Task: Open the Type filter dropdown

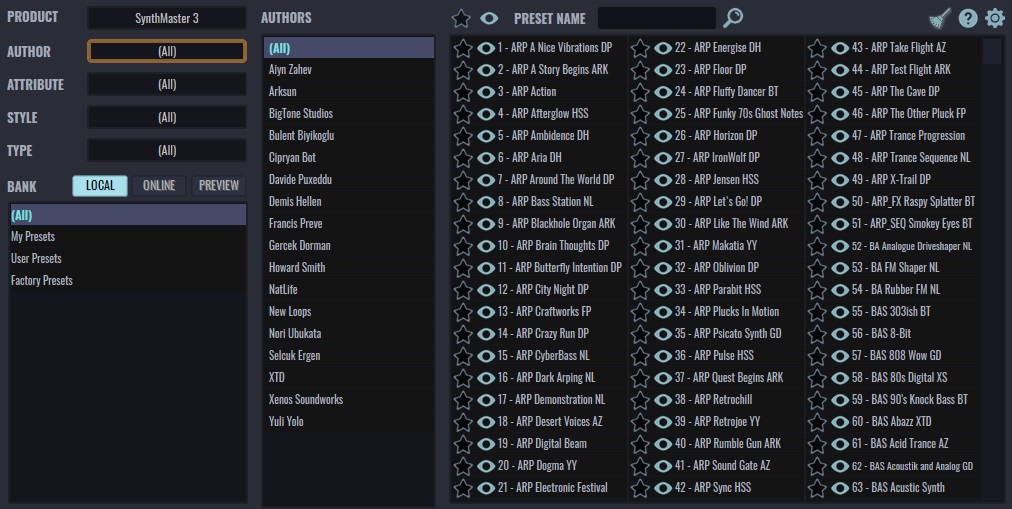Action: point(167,150)
